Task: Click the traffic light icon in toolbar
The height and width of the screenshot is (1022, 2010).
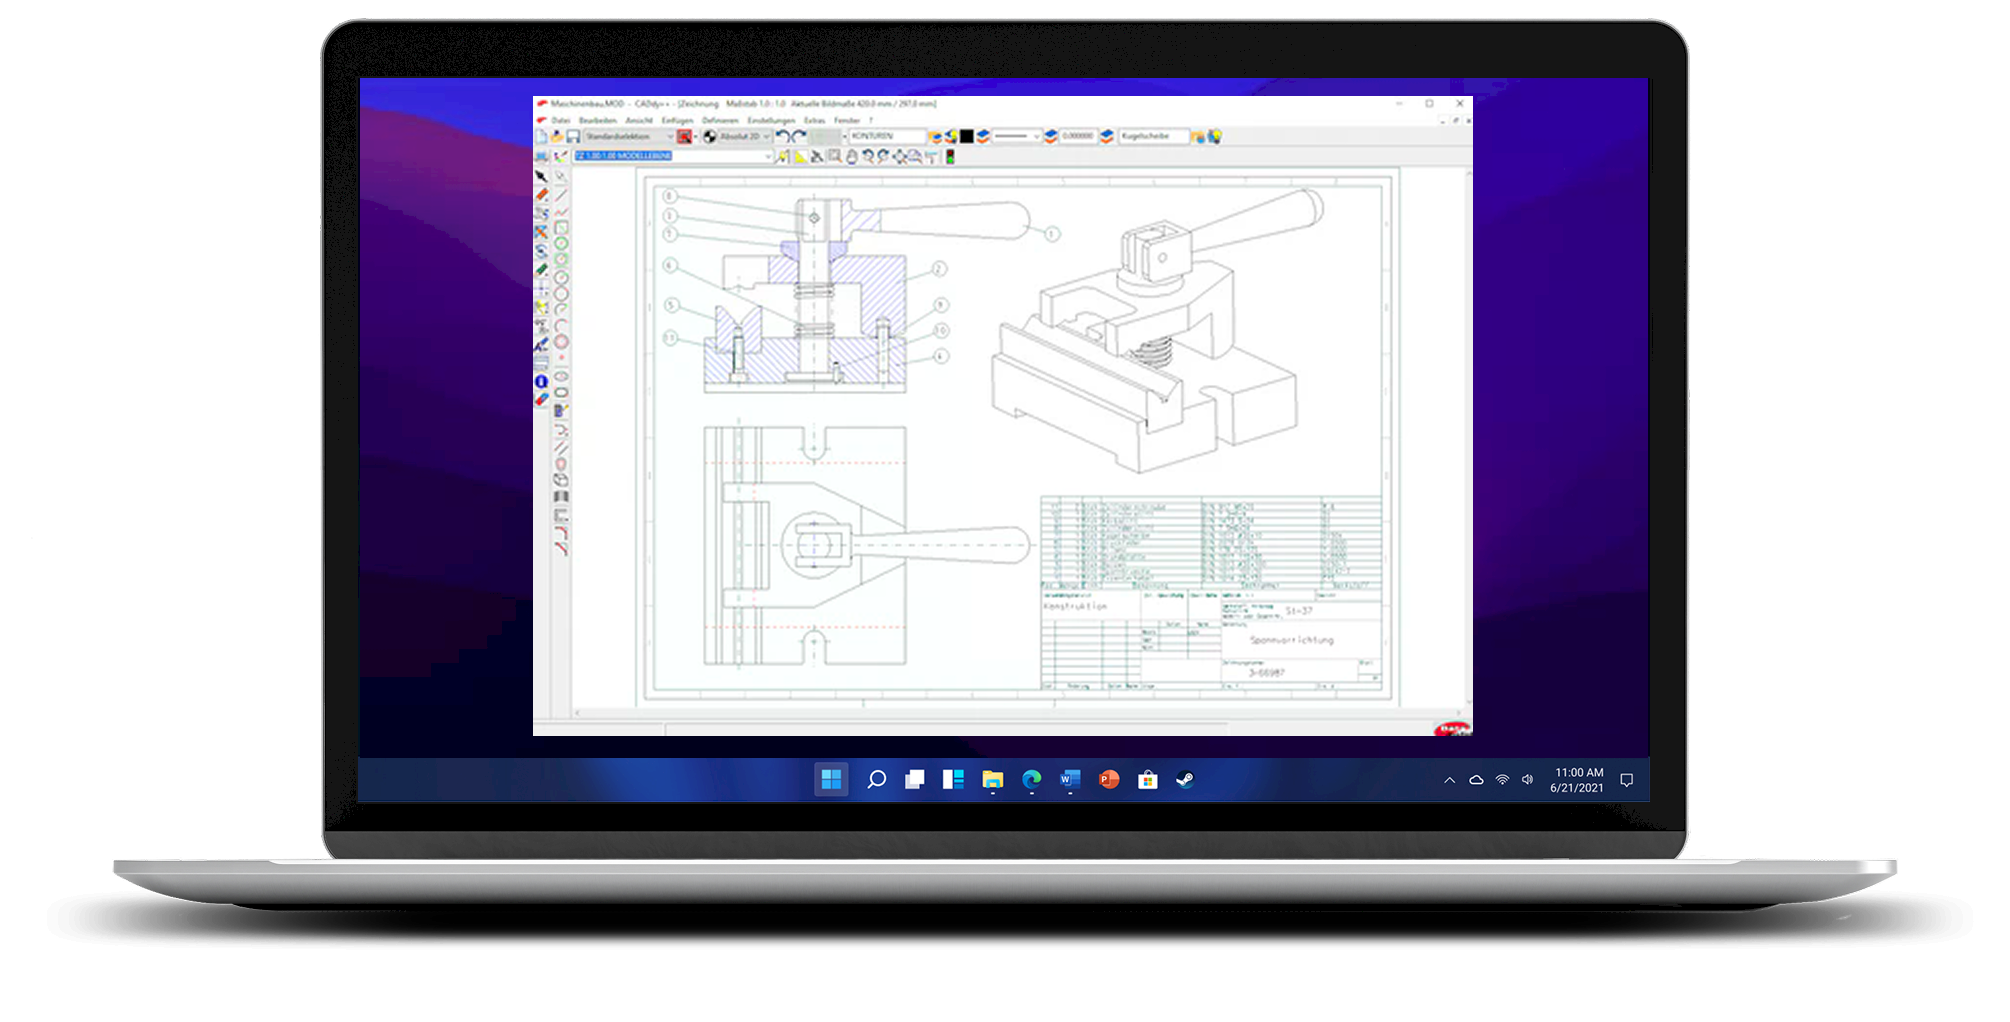Action: pyautogui.click(x=950, y=157)
